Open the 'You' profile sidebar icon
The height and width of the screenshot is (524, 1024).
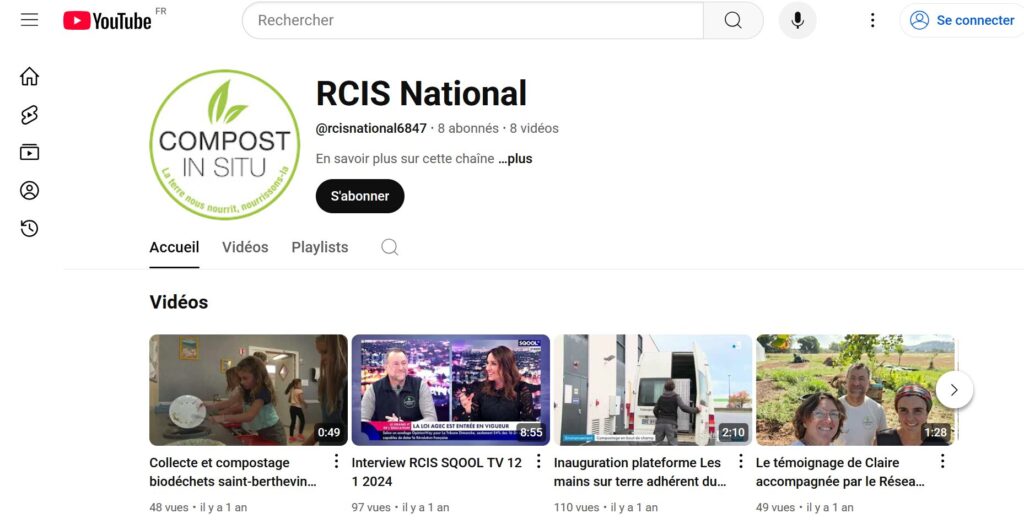pos(29,191)
